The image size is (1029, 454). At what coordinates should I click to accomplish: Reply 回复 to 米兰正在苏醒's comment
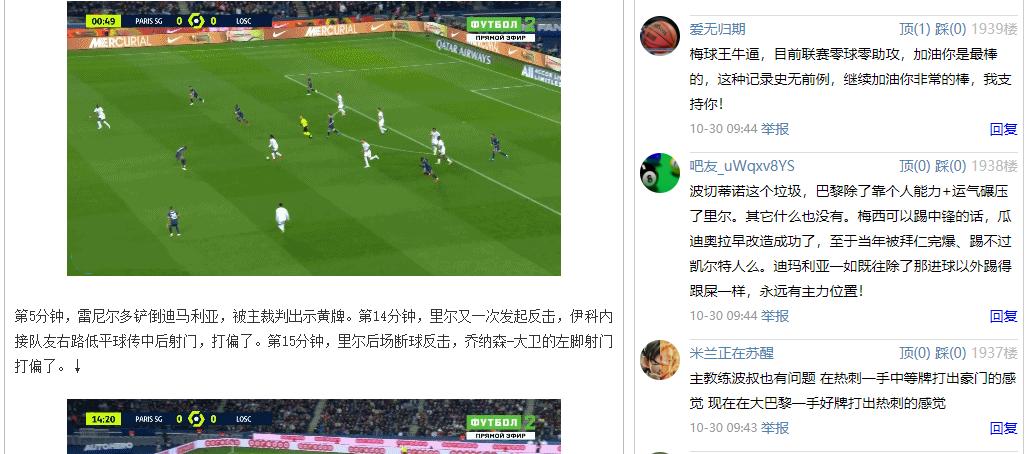pyautogui.click(x=1003, y=428)
